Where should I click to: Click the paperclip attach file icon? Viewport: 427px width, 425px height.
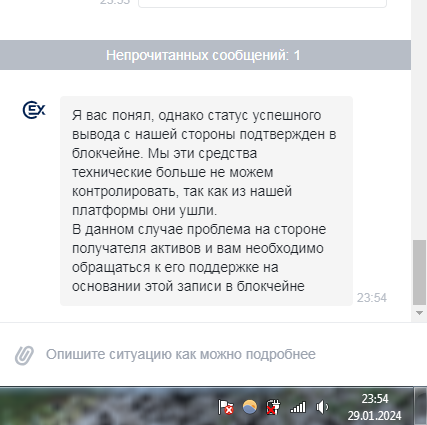click(x=24, y=355)
